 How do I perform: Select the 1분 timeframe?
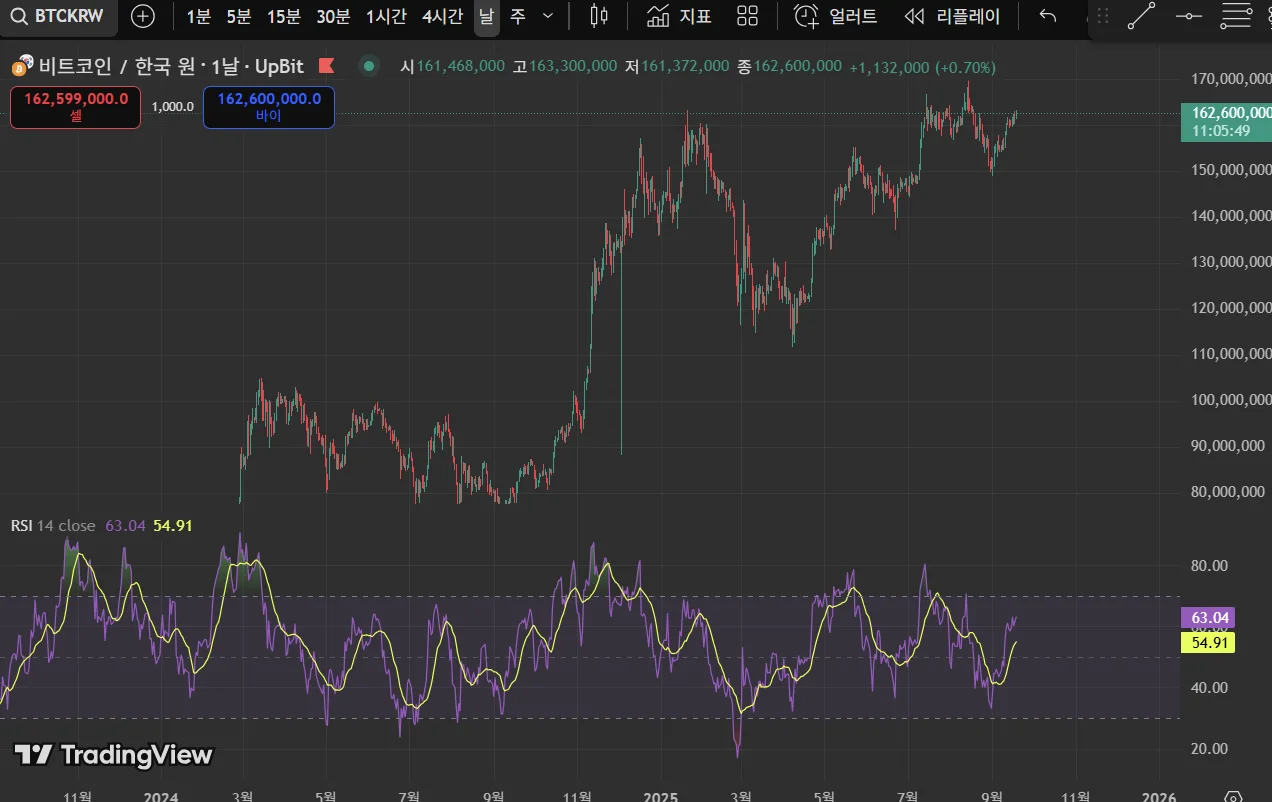[199, 16]
